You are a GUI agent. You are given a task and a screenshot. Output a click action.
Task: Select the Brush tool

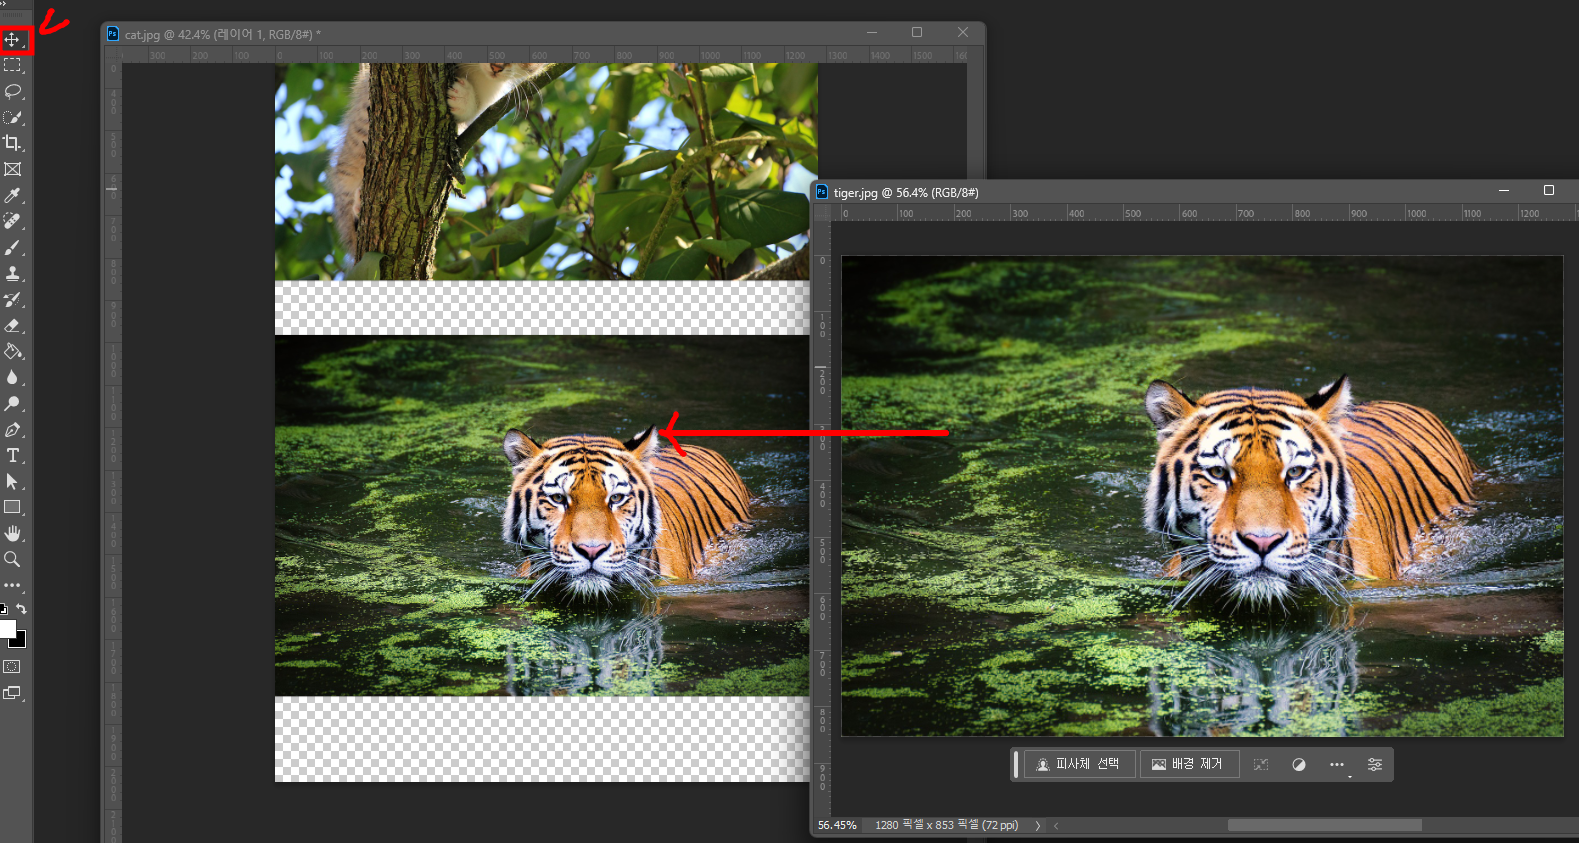tap(13, 247)
